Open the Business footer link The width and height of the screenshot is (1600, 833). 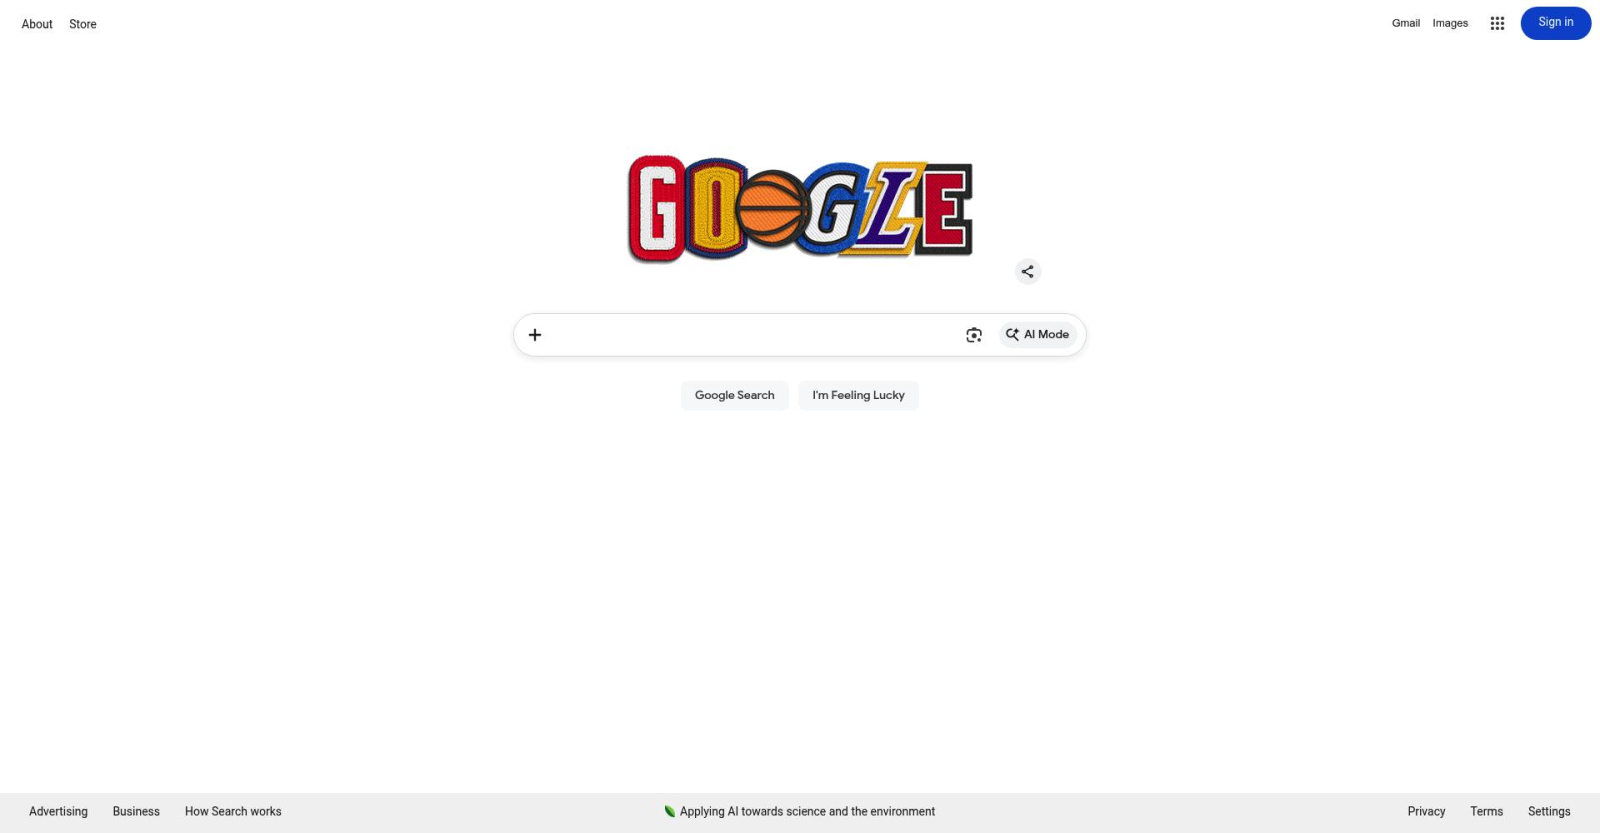tap(136, 811)
